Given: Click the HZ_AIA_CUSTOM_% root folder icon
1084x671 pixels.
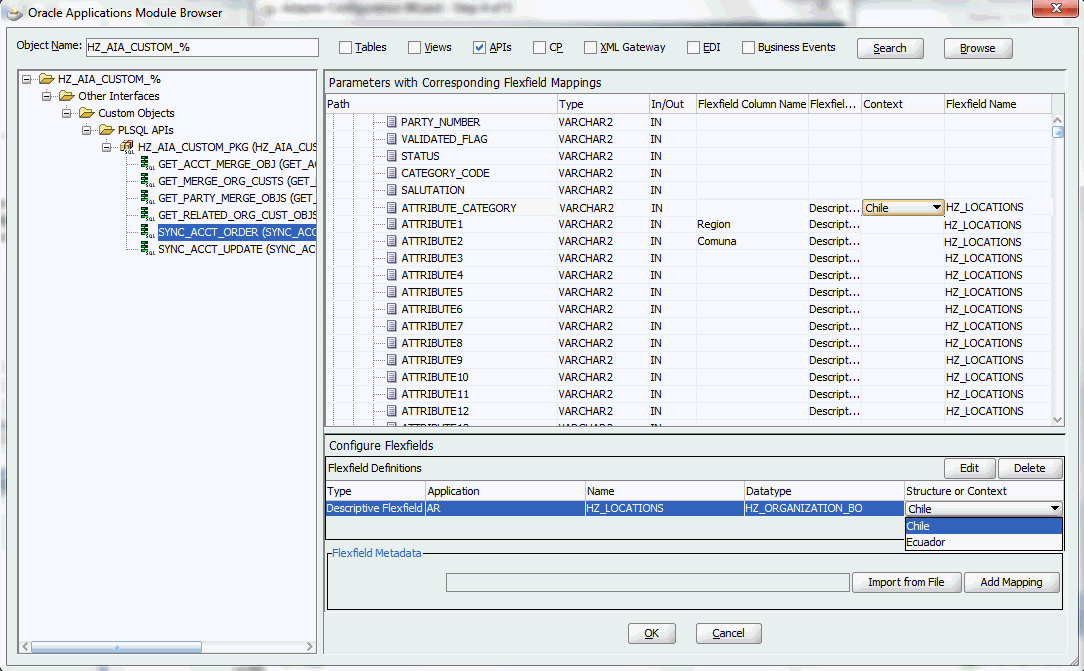Looking at the screenshot, I should pos(46,79).
